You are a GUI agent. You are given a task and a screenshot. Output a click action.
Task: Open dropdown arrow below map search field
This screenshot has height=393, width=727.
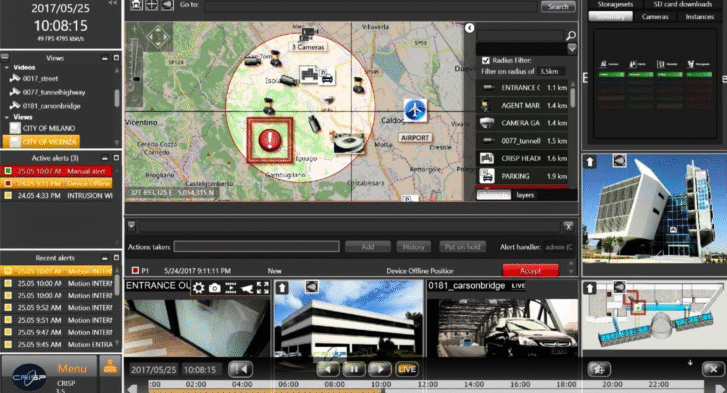pos(572,49)
